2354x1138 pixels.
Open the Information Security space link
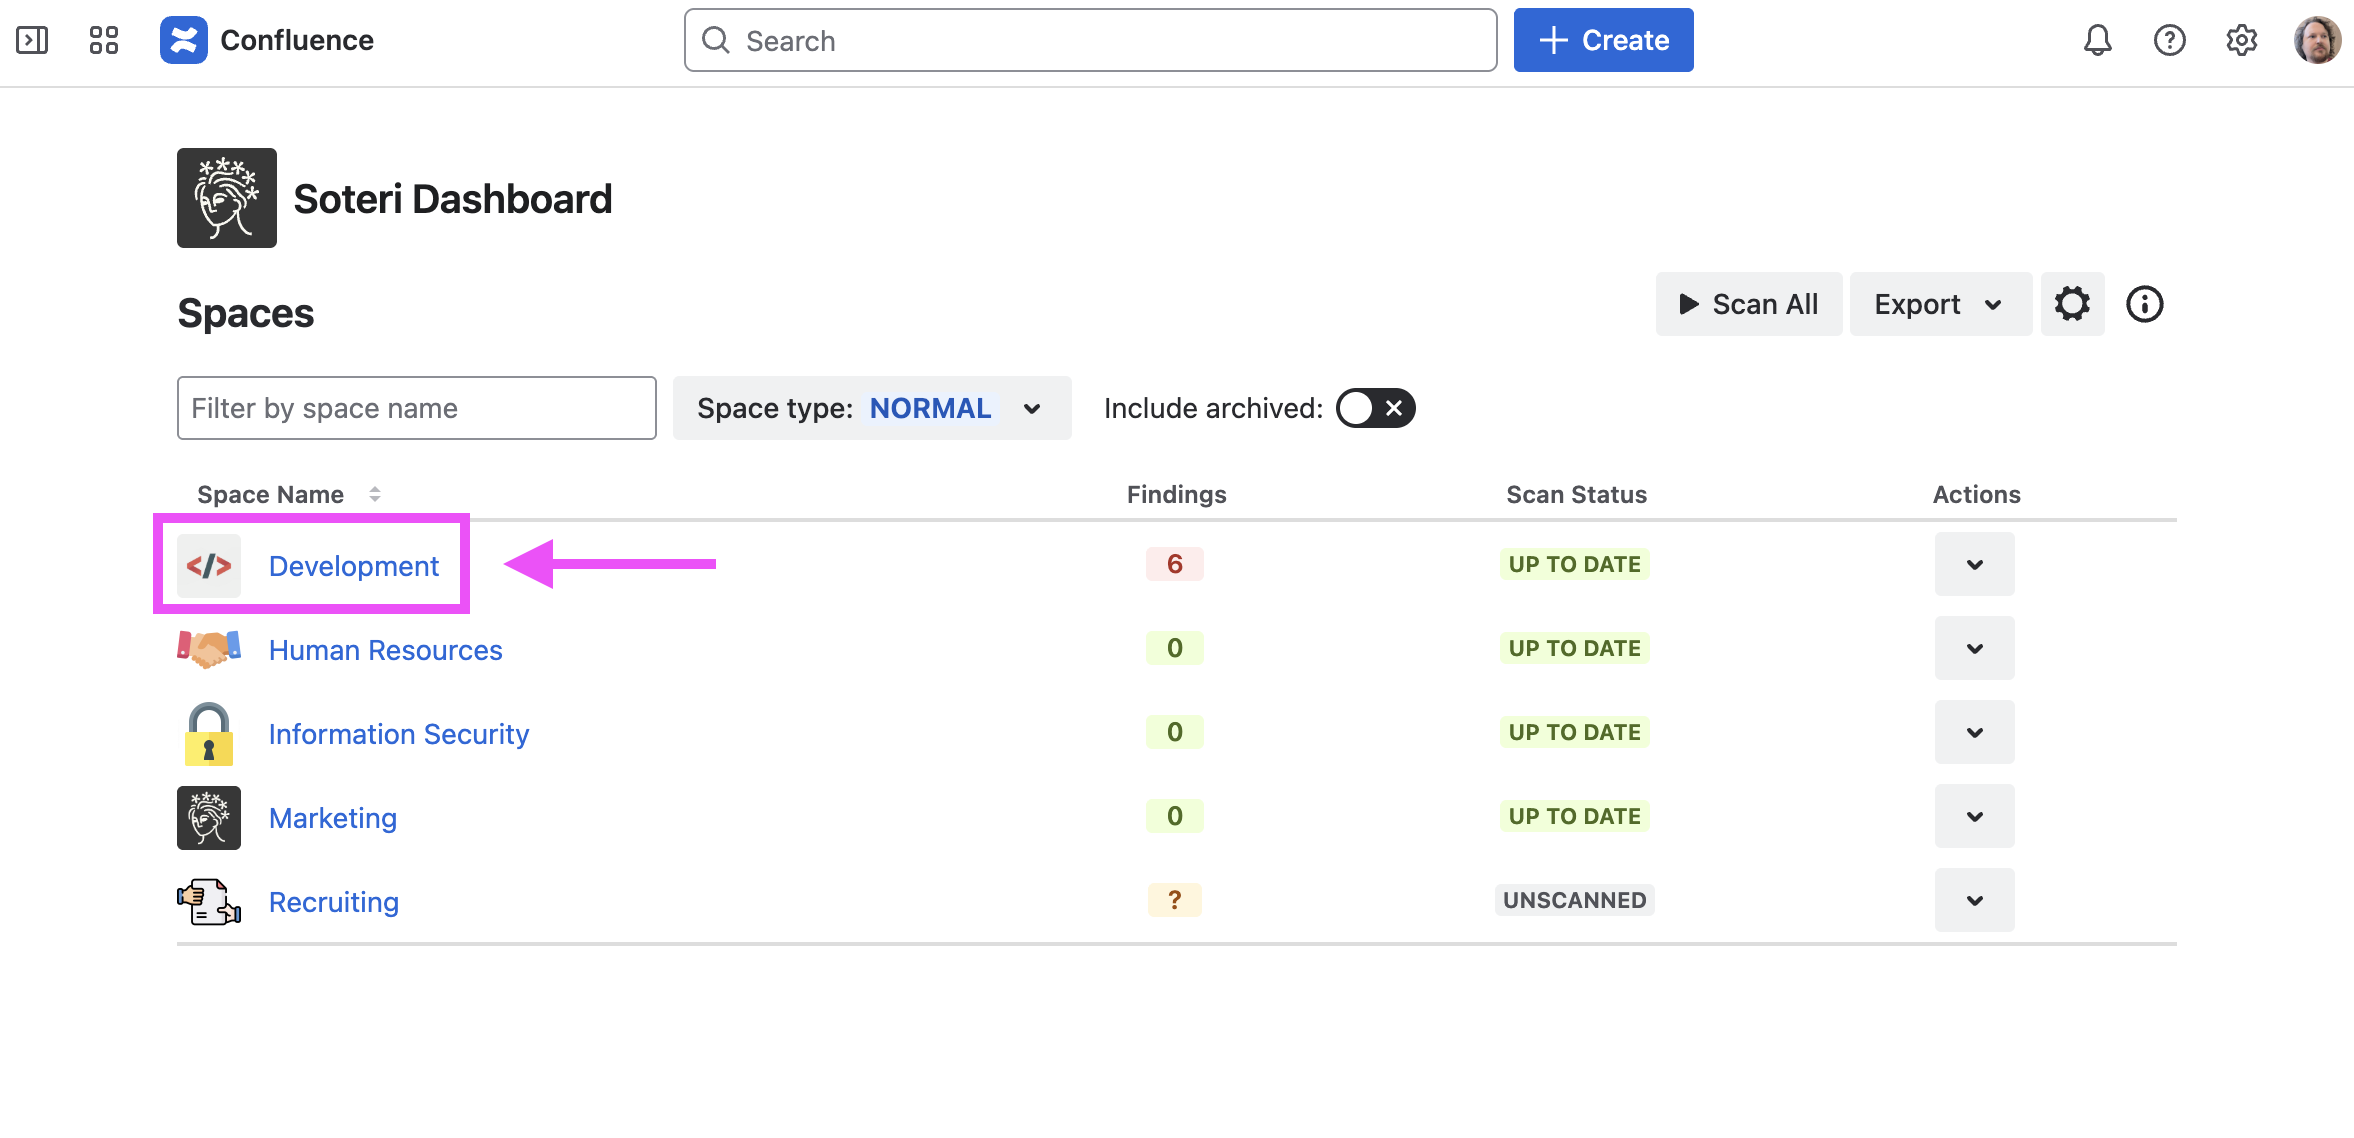[398, 734]
